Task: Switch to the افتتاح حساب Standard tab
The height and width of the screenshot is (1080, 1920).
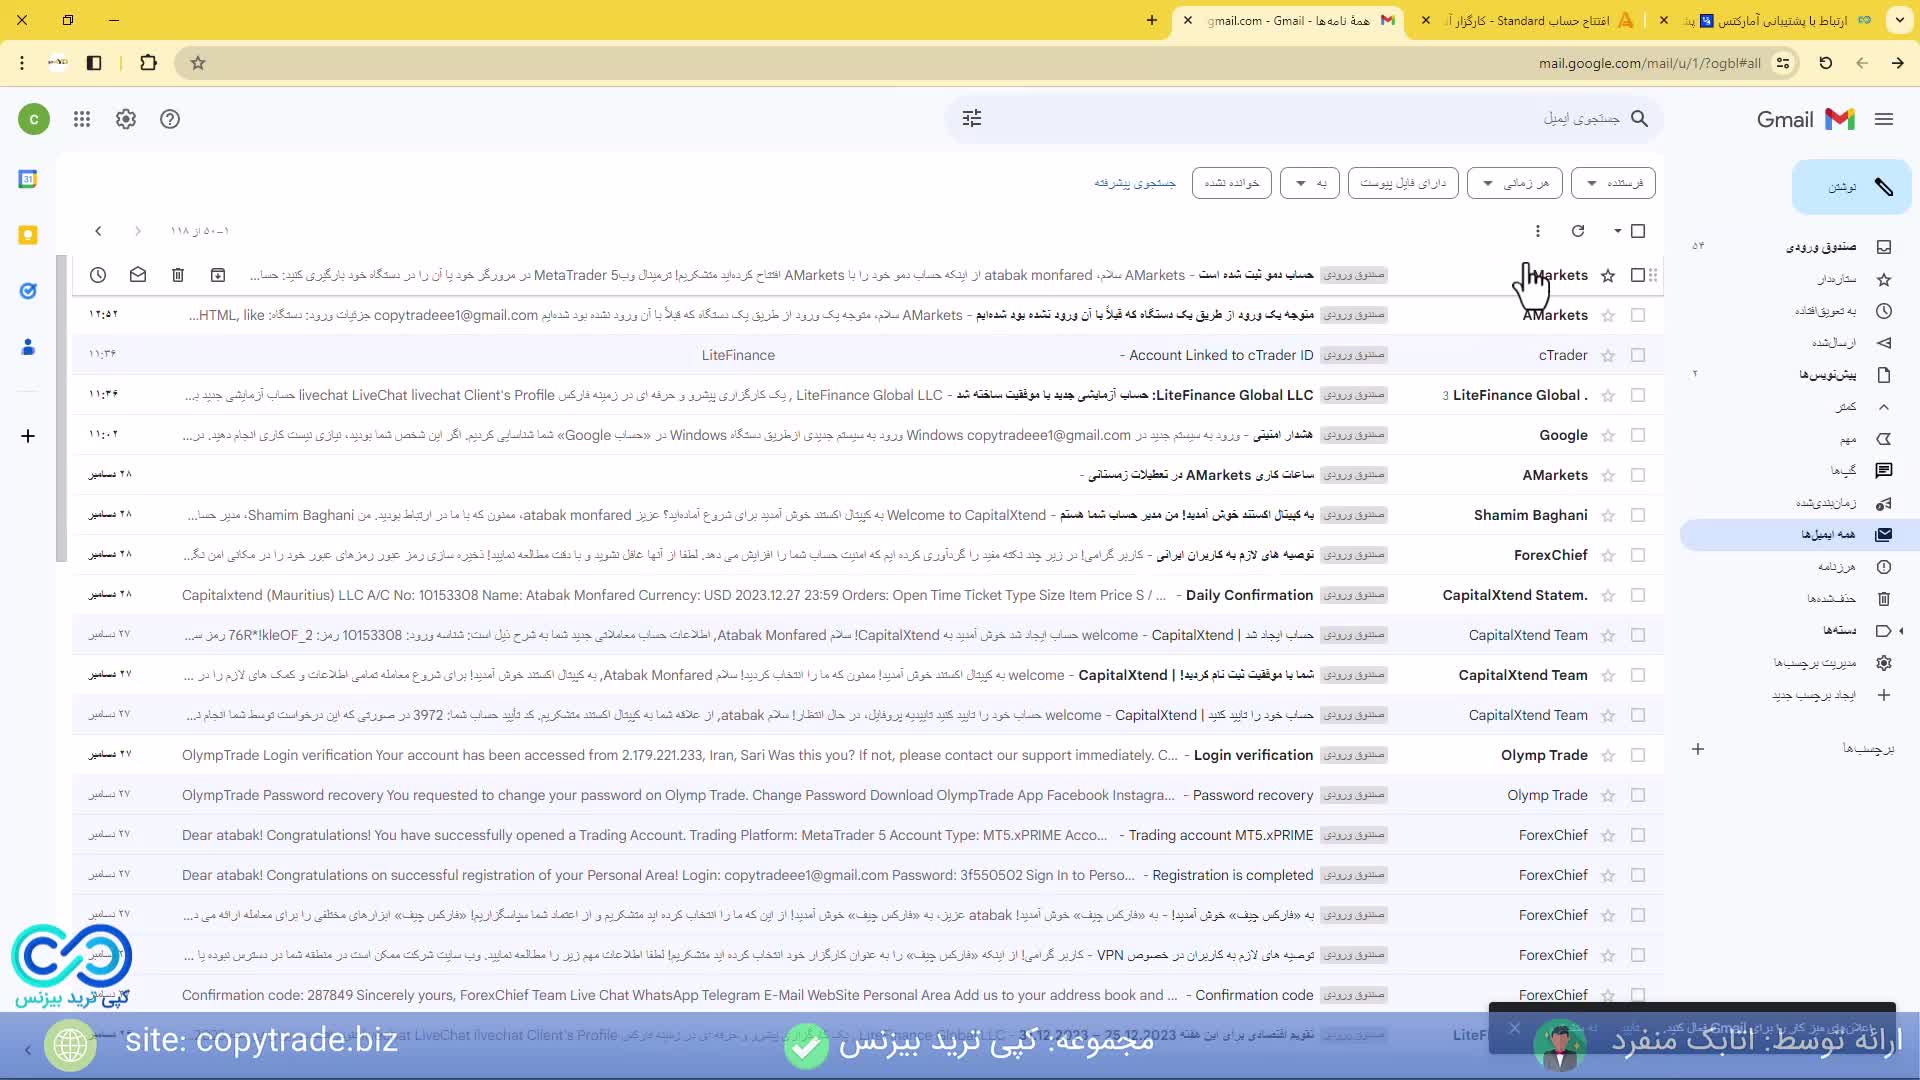Action: pyautogui.click(x=1540, y=20)
